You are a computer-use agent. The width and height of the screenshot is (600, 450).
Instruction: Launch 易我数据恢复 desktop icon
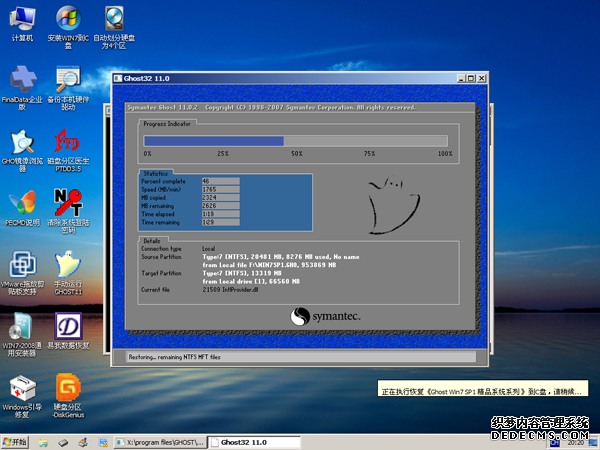pyautogui.click(x=68, y=331)
